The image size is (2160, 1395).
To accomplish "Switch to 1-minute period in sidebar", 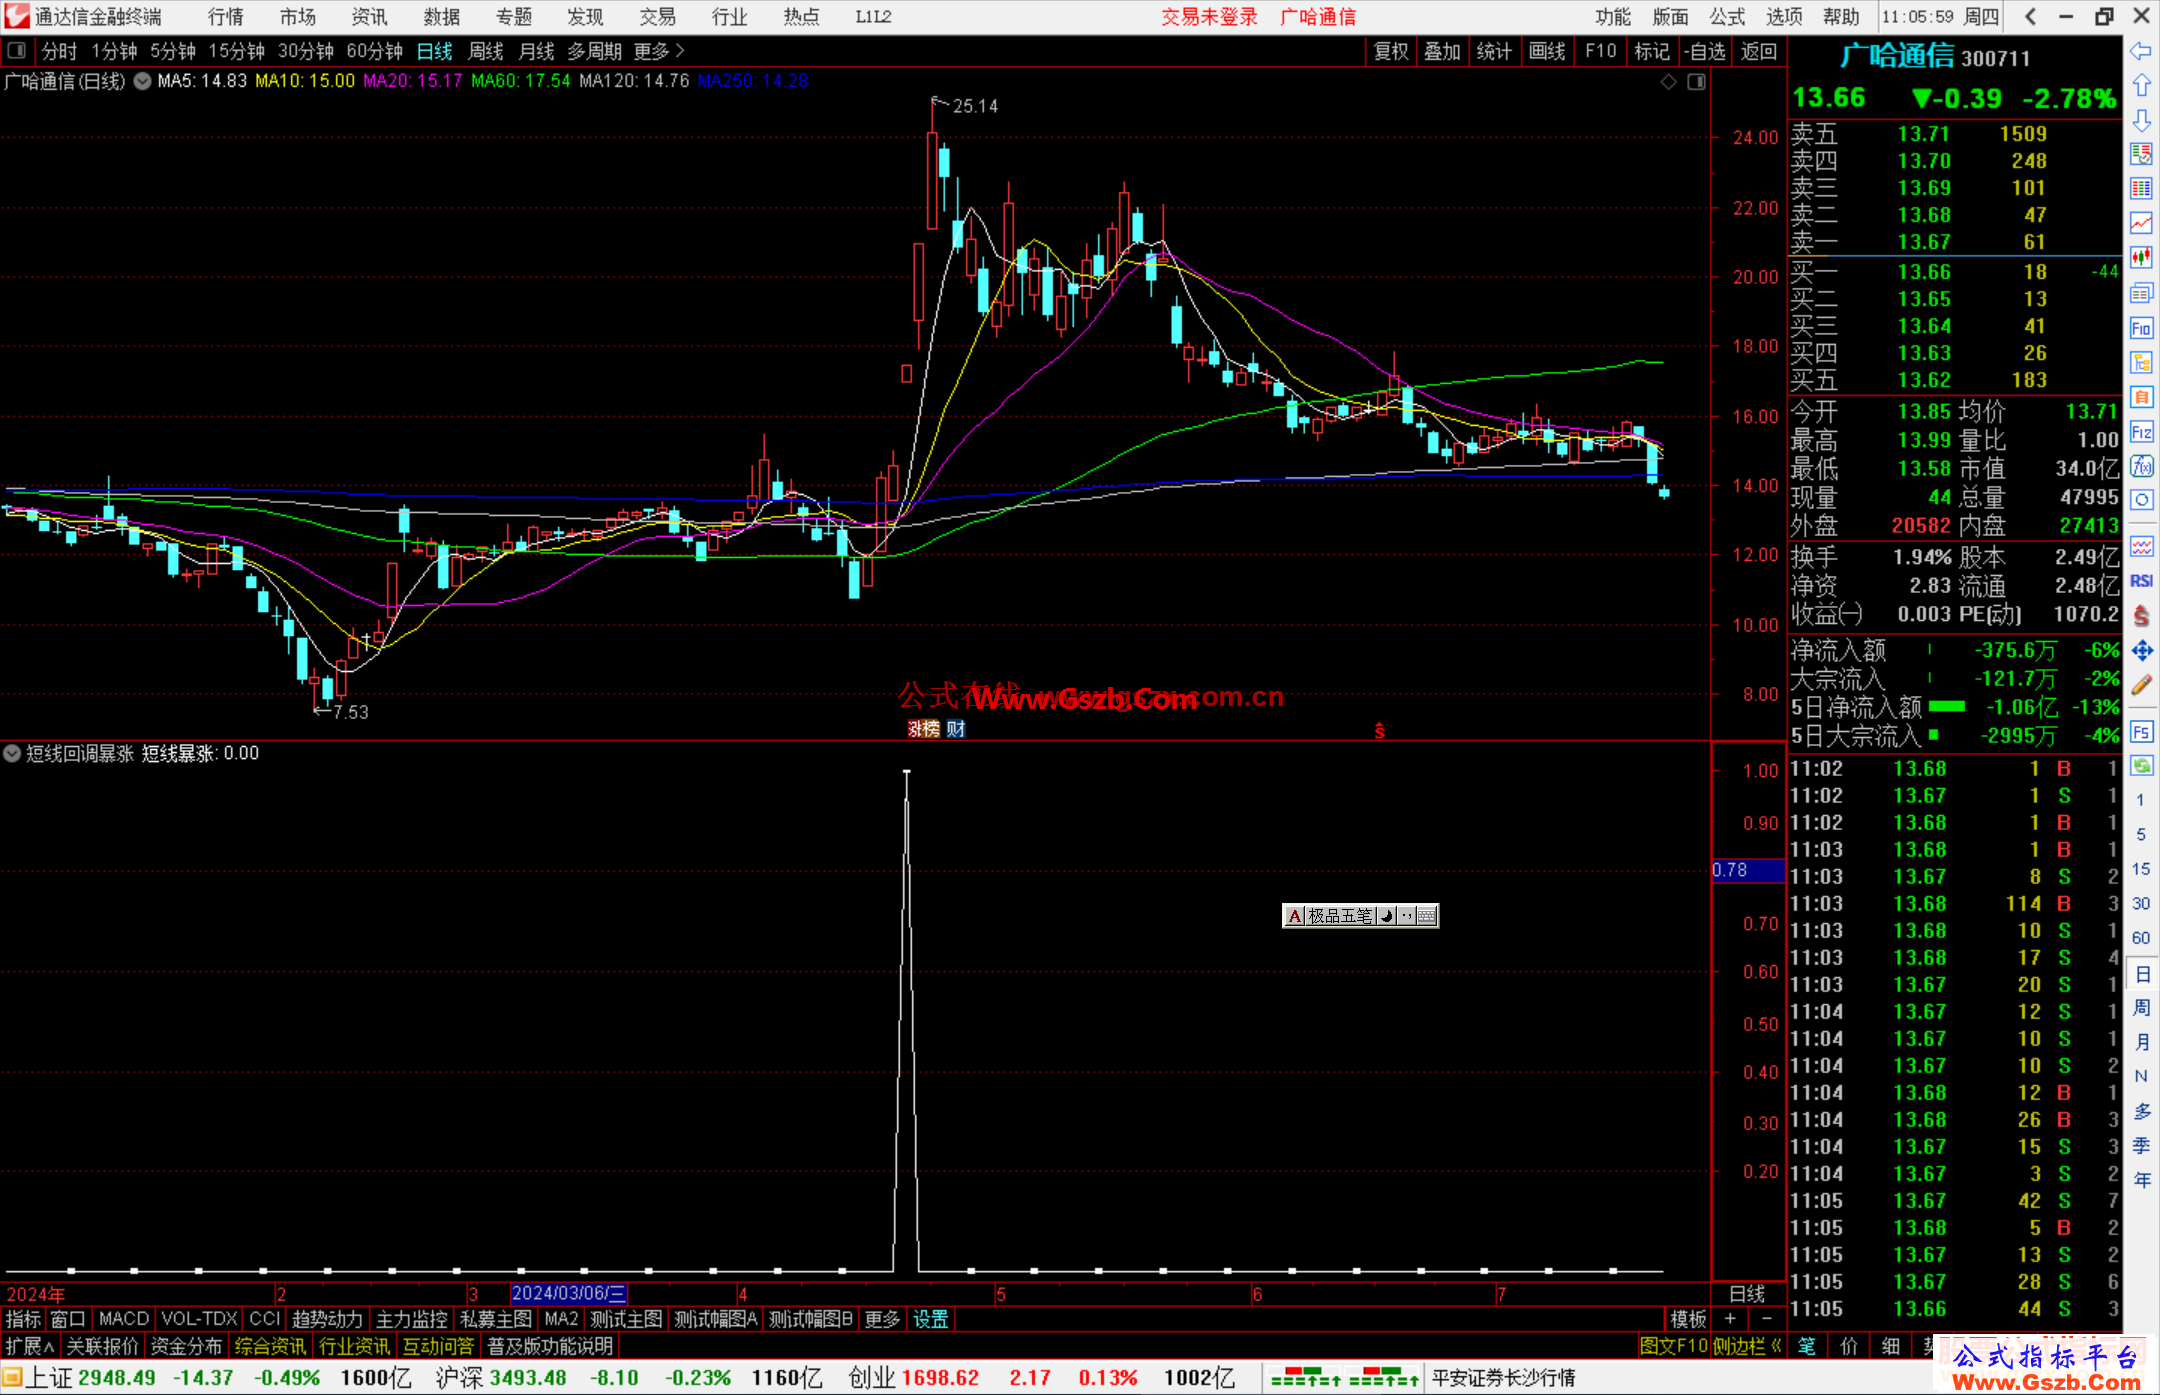I will click(2140, 800).
